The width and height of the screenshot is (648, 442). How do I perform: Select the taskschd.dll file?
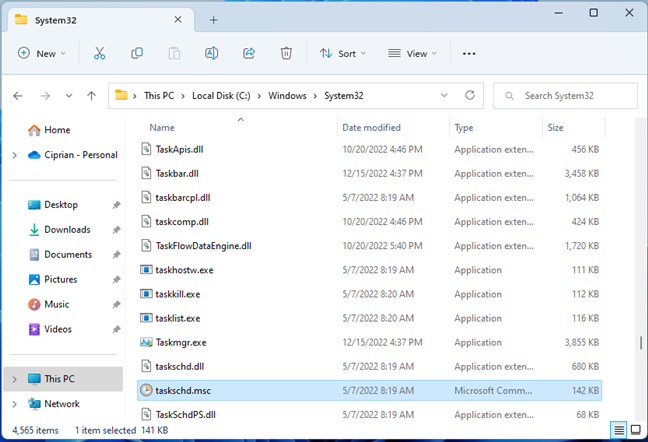pos(369,366)
